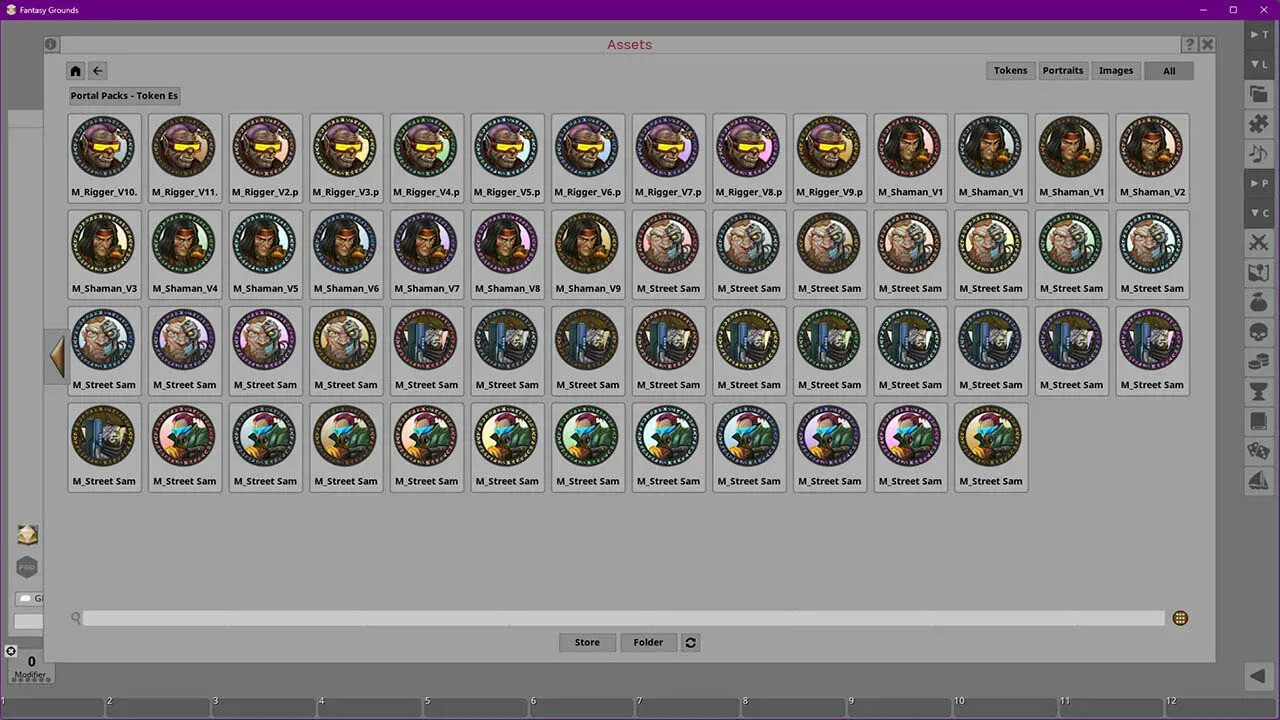
Task: Collapse the left panel with the side chevron
Action: 57,356
